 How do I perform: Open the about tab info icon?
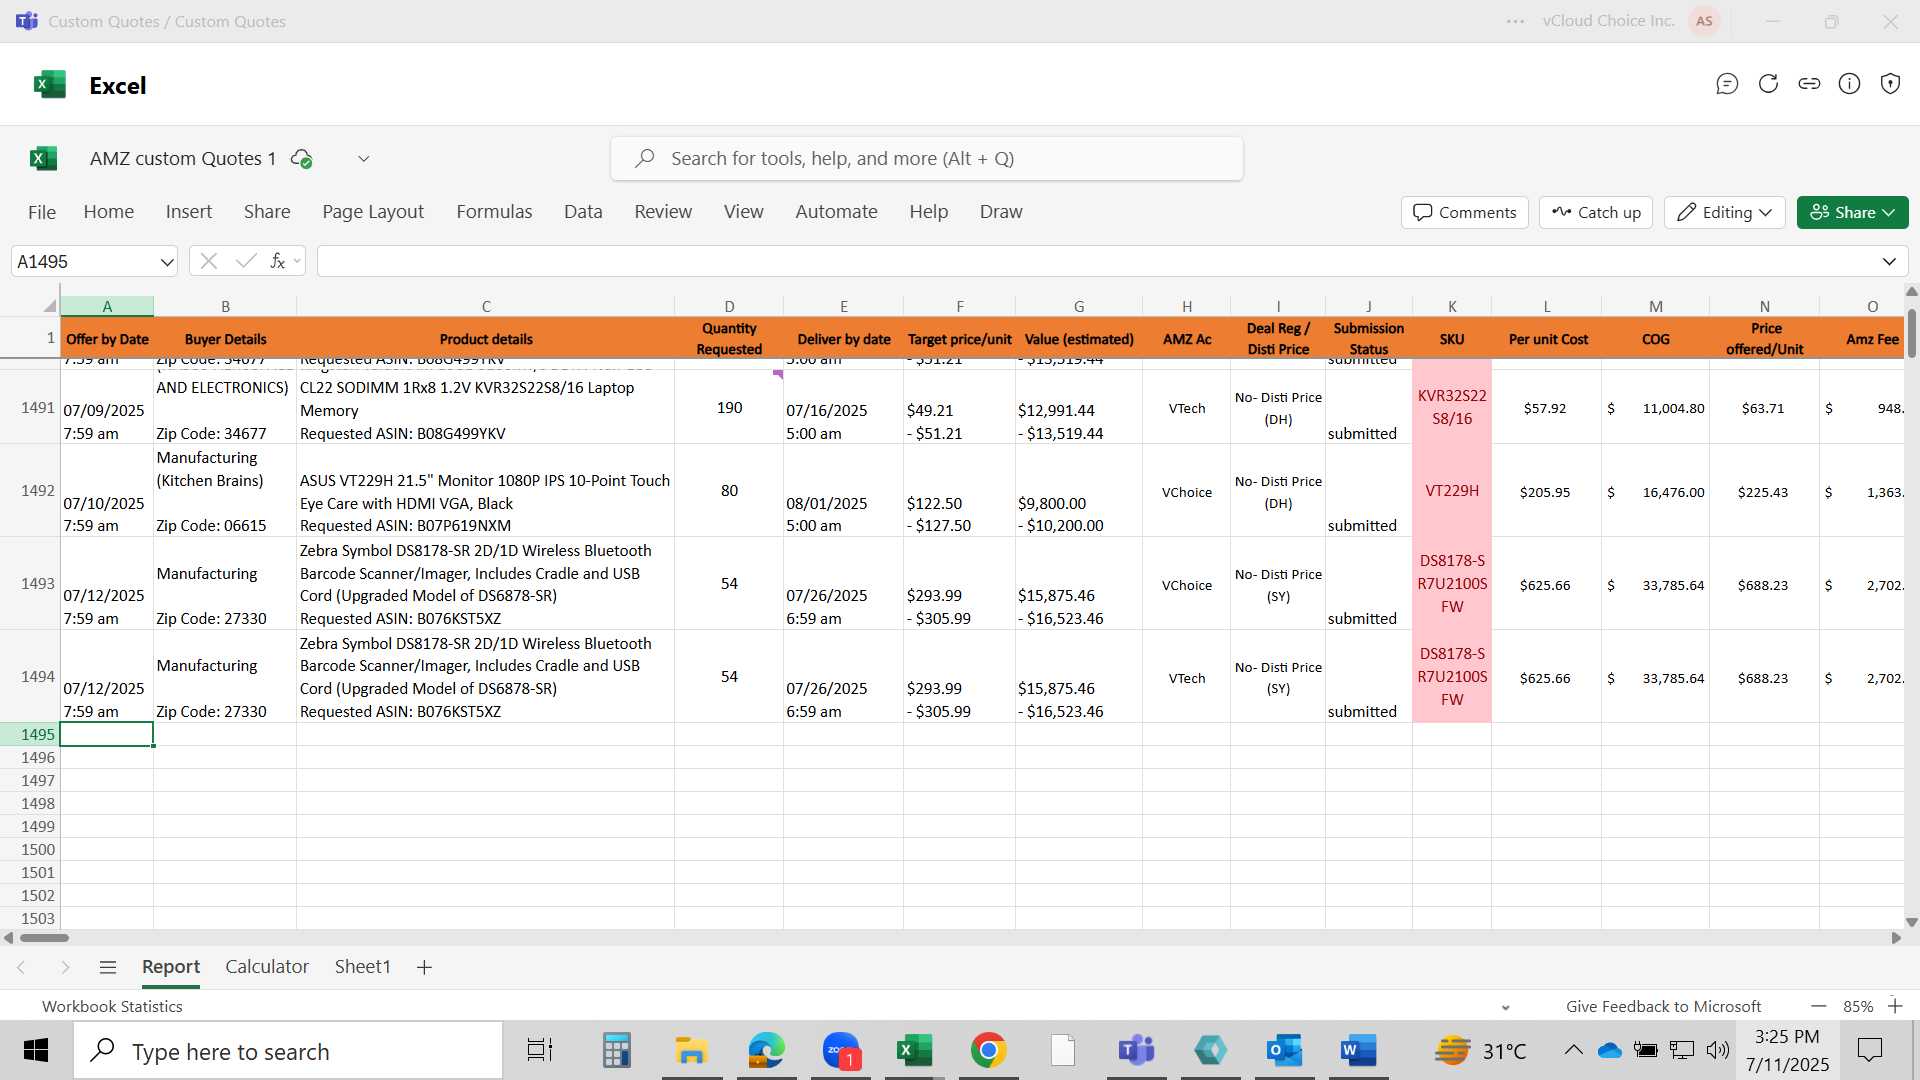(x=1850, y=84)
